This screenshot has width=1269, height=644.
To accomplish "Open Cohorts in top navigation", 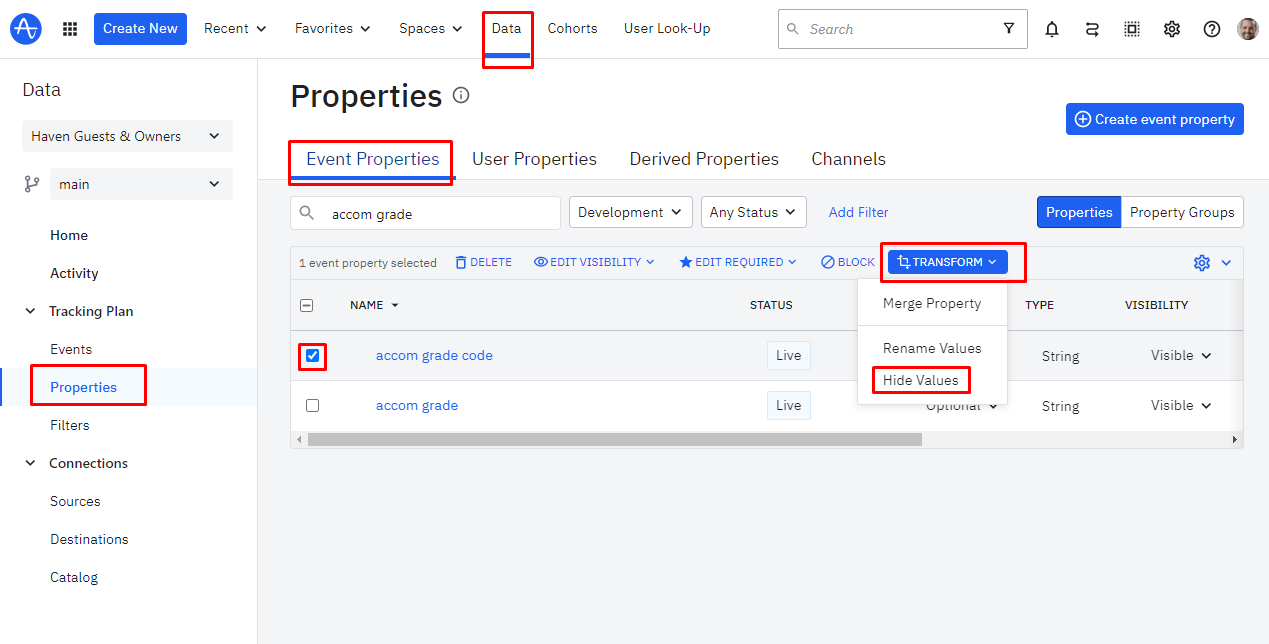I will point(572,29).
